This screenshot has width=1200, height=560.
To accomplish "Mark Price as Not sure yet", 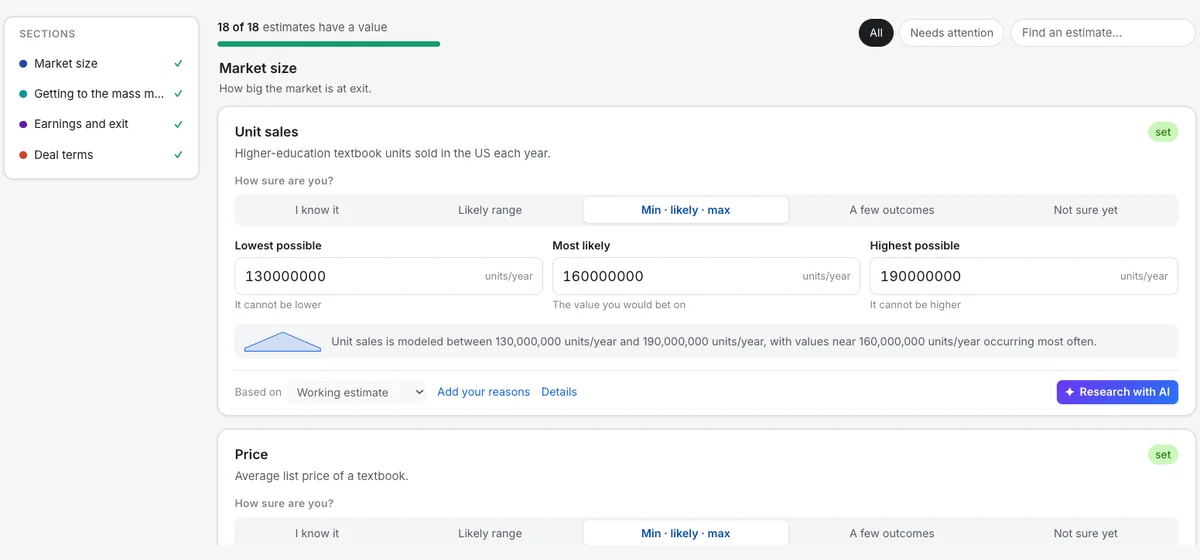I will pos(1086,533).
